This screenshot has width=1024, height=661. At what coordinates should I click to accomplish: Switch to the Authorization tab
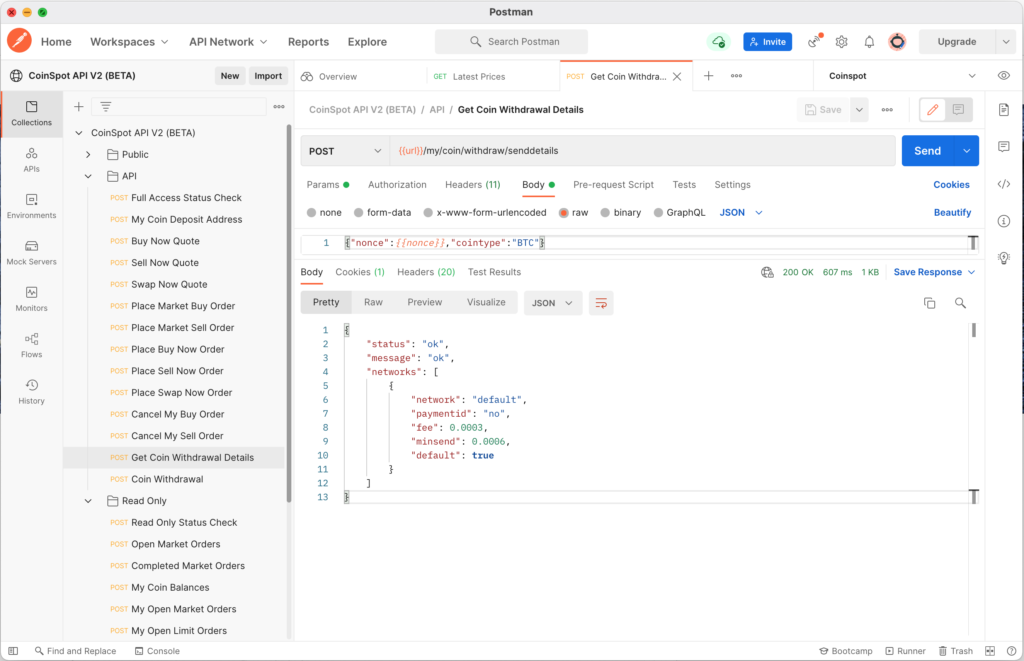click(x=397, y=184)
